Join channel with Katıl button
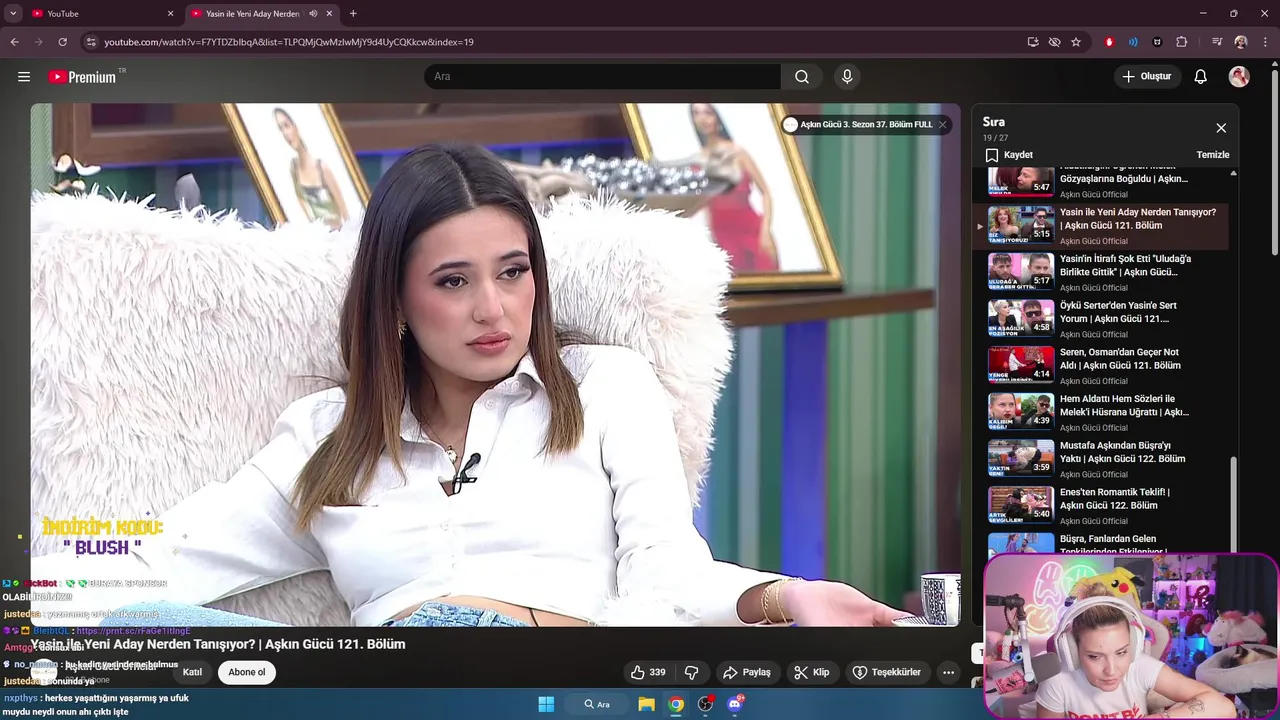This screenshot has width=1280, height=720. pyautogui.click(x=192, y=672)
